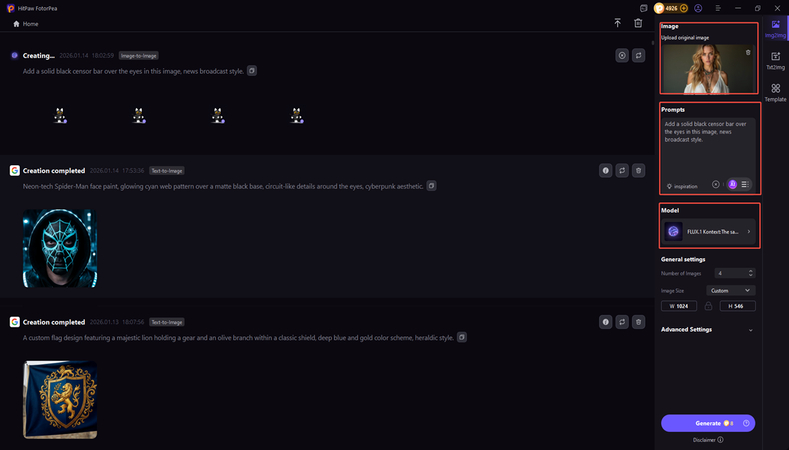Click the export upload icon in the top bar

617,22
